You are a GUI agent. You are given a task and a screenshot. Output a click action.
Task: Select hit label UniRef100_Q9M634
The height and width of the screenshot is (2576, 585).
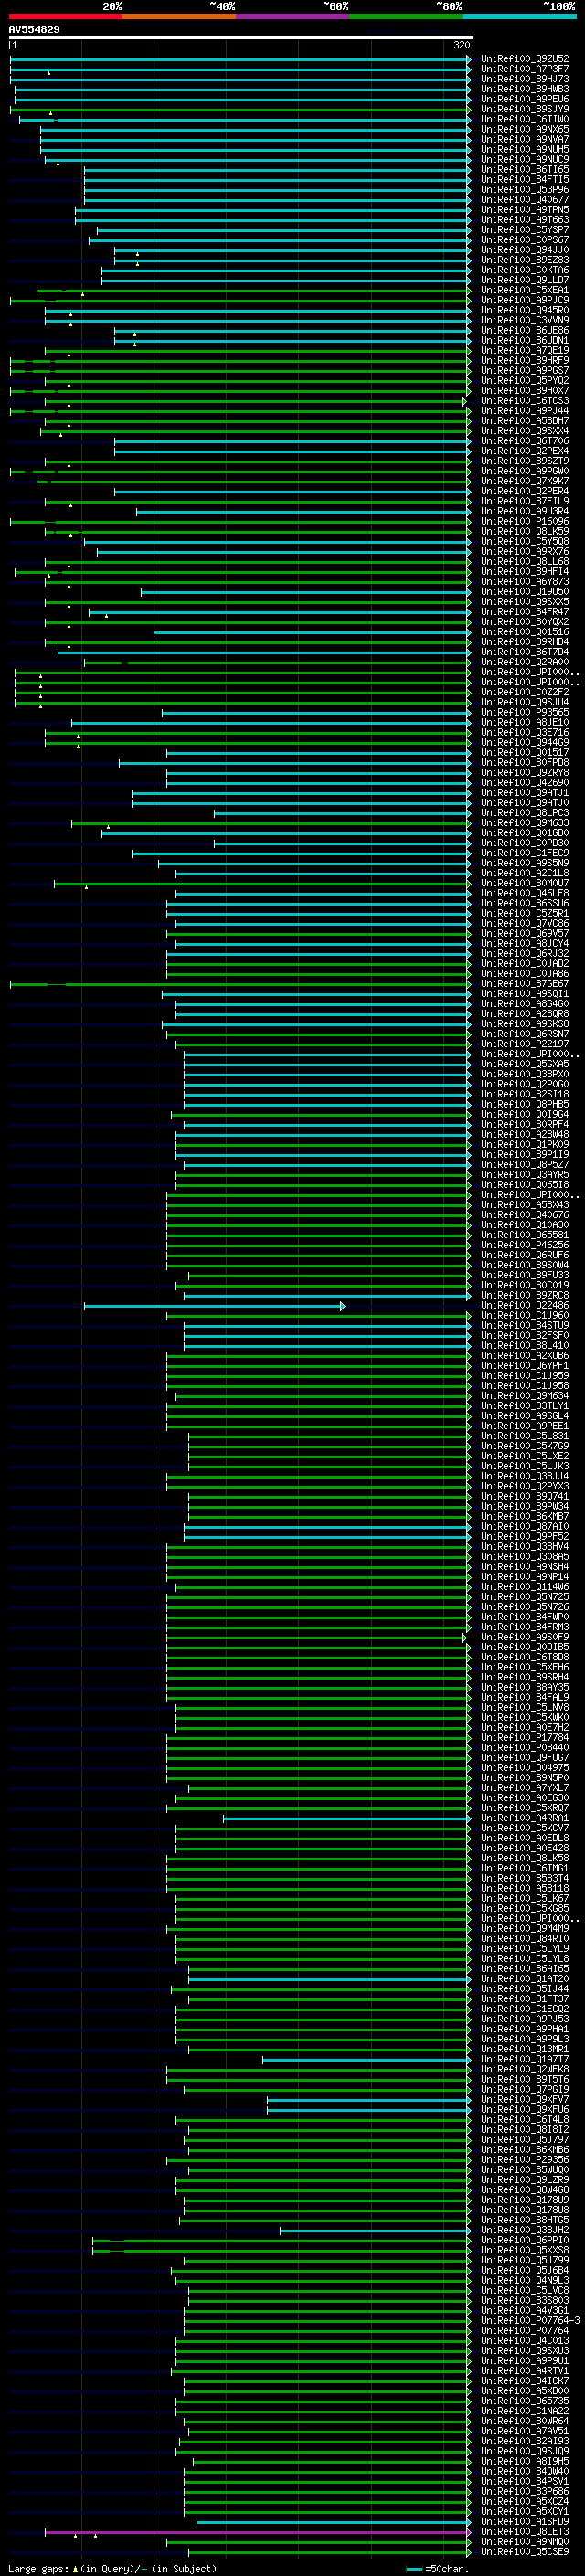pyautogui.click(x=525, y=1396)
